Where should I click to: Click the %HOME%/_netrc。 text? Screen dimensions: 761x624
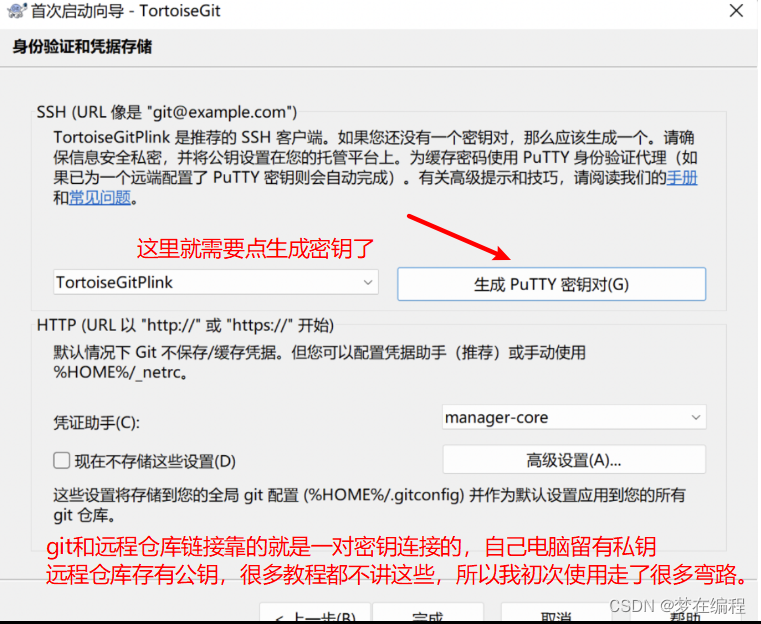(x=120, y=373)
